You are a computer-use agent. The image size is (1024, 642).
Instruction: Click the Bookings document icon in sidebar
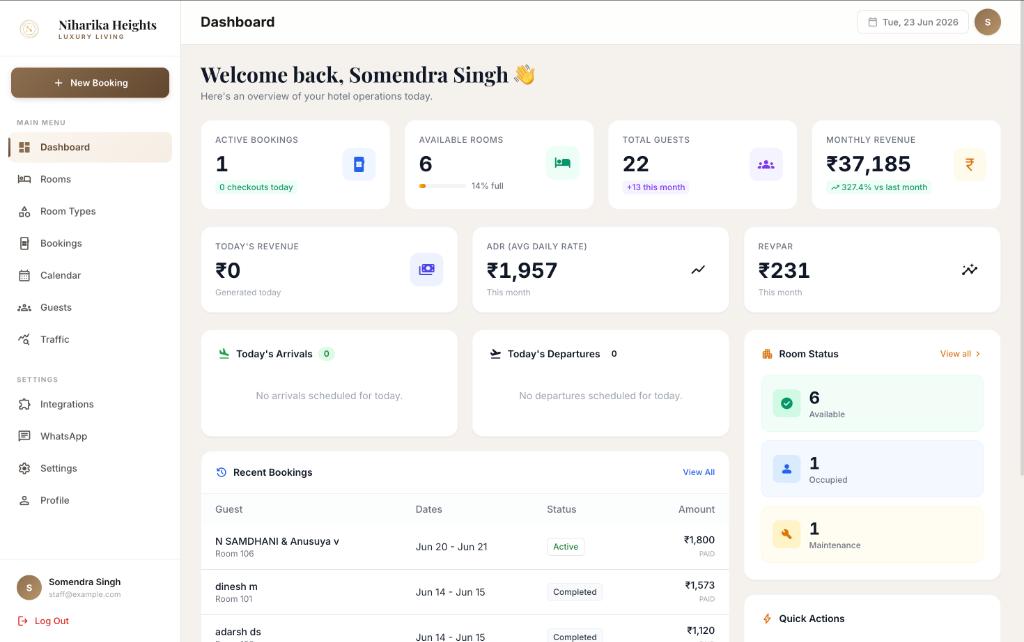point(24,243)
